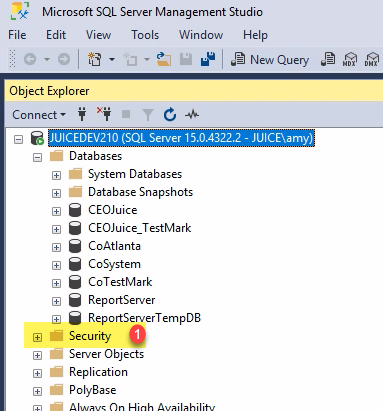
Task: Click the New Project toolbar icon
Action: coord(95,59)
